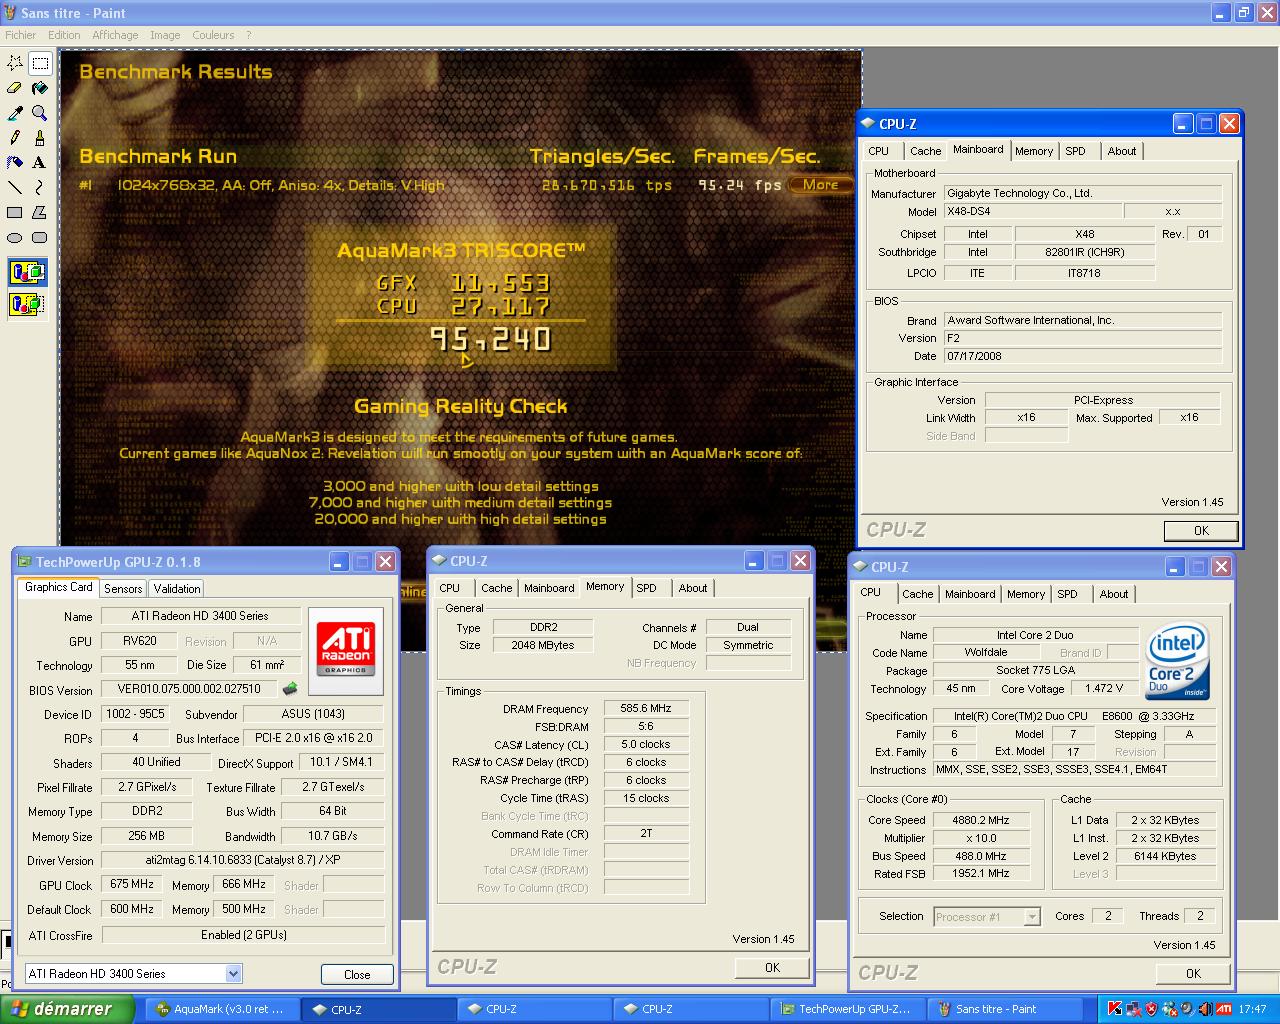Viewport: 1280px width, 1024px height.
Task: Click OK in the CPU-Z processor window
Action: coord(1193,973)
